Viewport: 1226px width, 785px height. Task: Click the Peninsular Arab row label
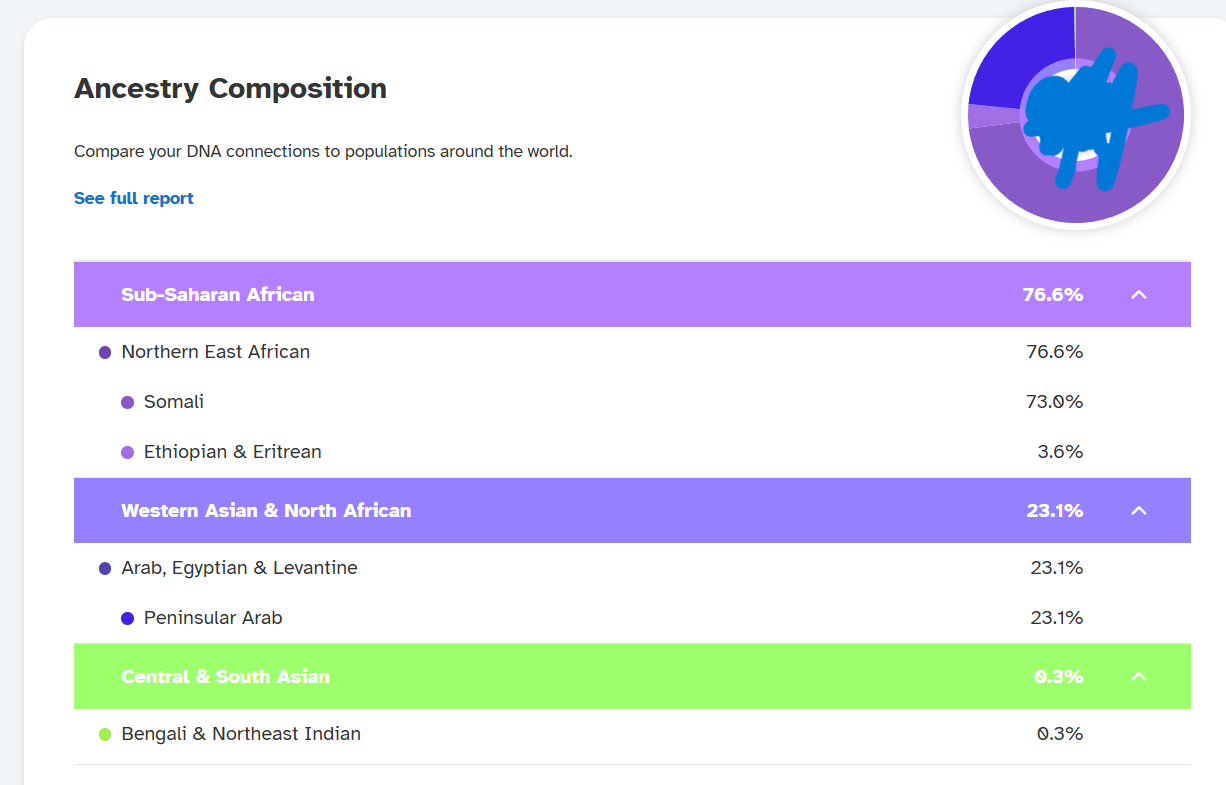213,618
